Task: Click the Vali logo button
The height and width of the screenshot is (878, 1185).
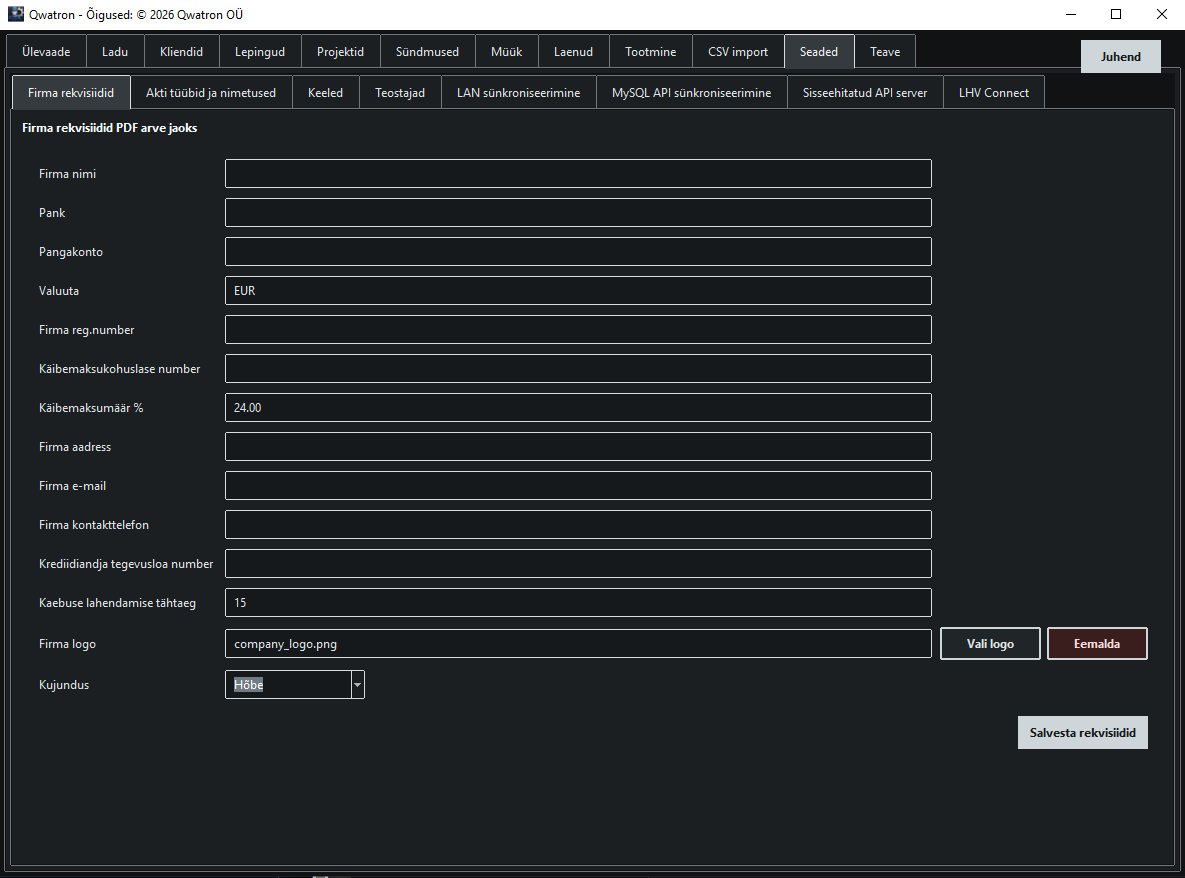Action: point(990,644)
